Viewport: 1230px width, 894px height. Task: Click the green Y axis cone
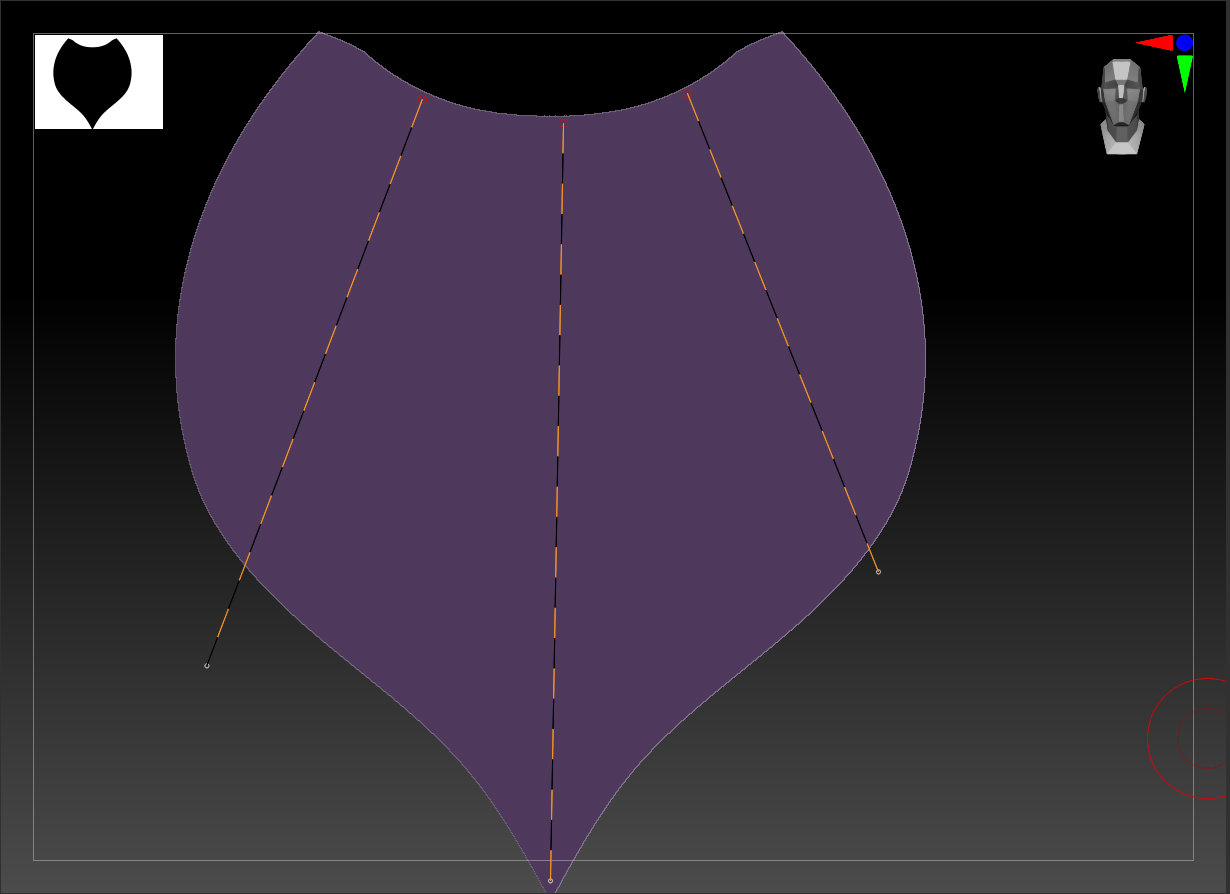click(x=1184, y=72)
